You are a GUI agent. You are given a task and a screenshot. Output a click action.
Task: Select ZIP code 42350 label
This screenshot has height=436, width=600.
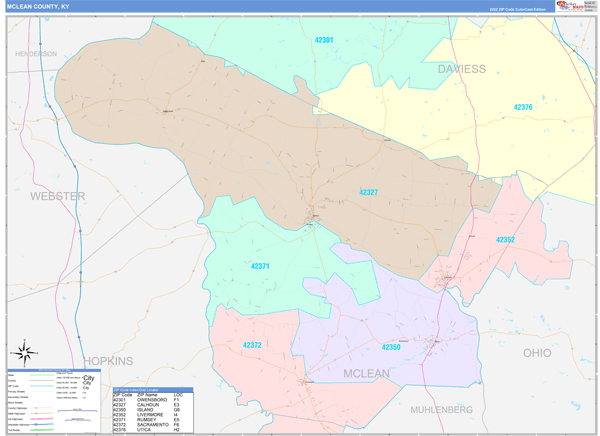coord(390,346)
